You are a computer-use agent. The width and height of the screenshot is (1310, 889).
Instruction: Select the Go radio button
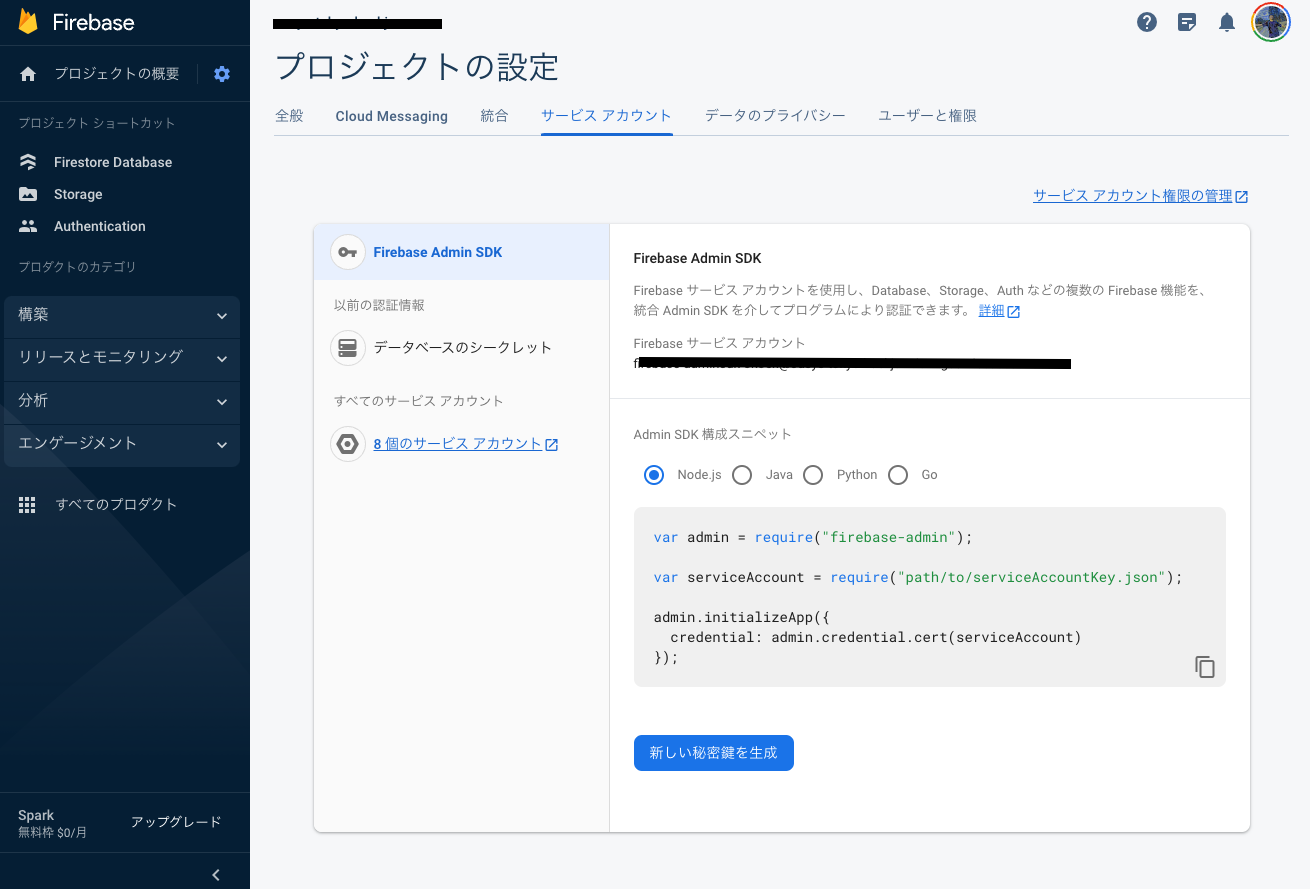pos(898,475)
